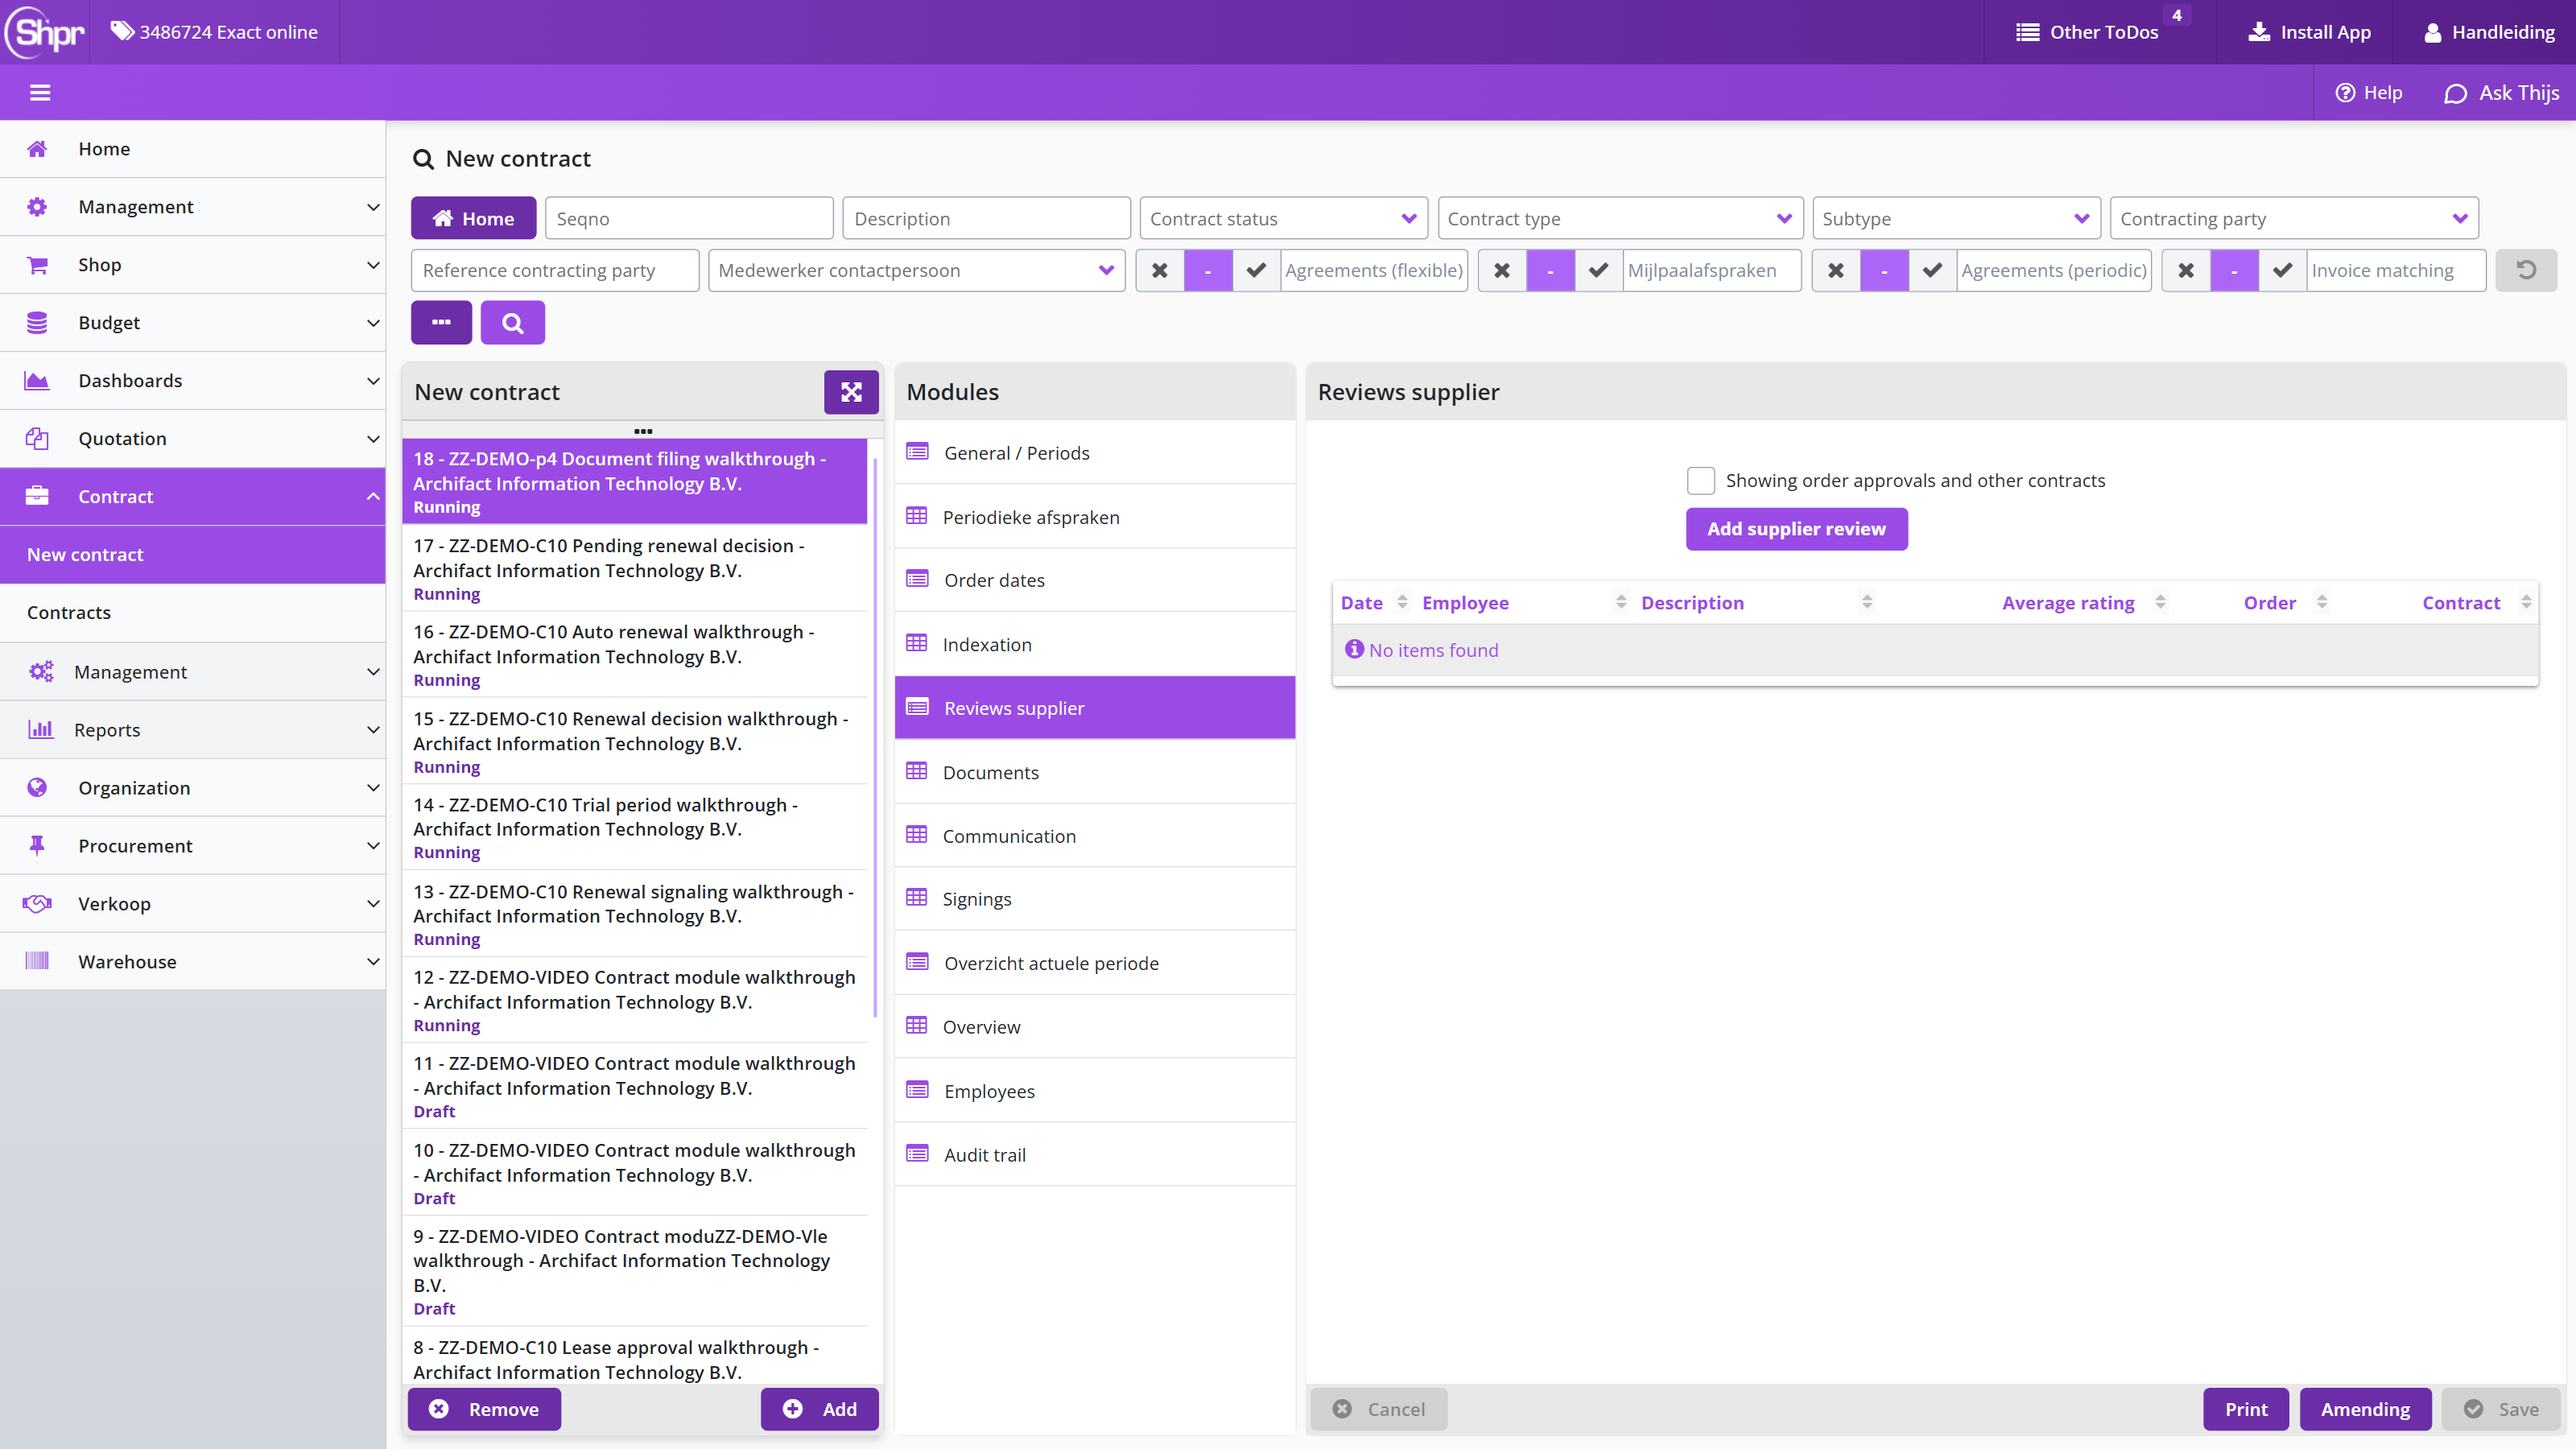Click Install App download item

coord(2309,32)
